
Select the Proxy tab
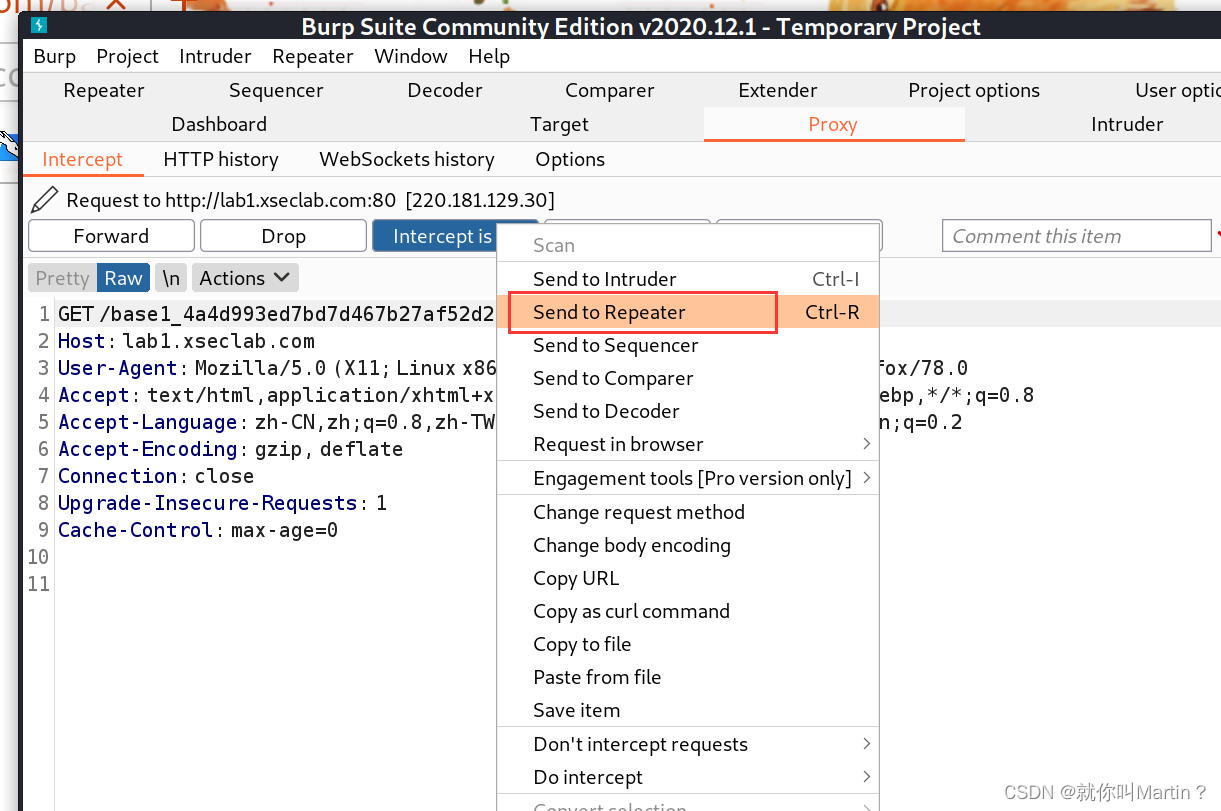(x=833, y=124)
